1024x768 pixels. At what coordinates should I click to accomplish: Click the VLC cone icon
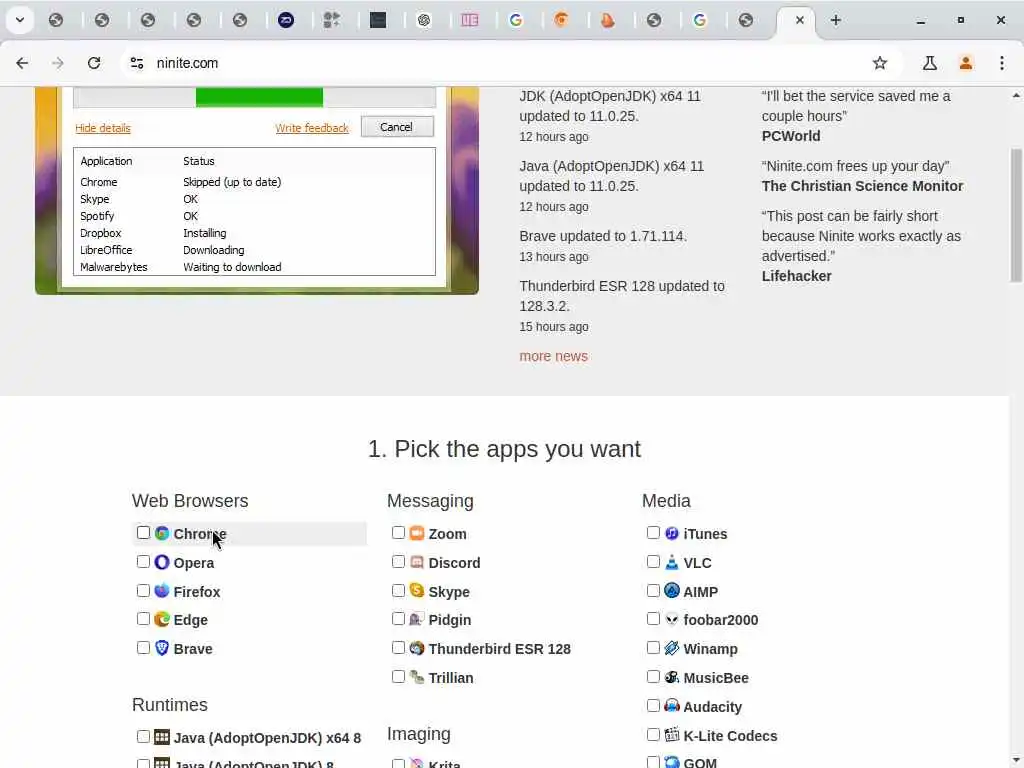pos(672,562)
